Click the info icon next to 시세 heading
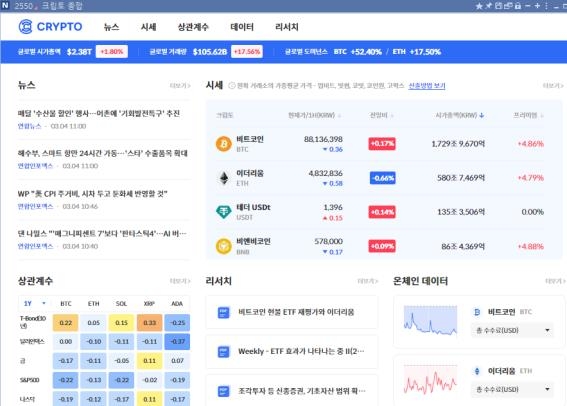567x406 pixels. [232, 86]
